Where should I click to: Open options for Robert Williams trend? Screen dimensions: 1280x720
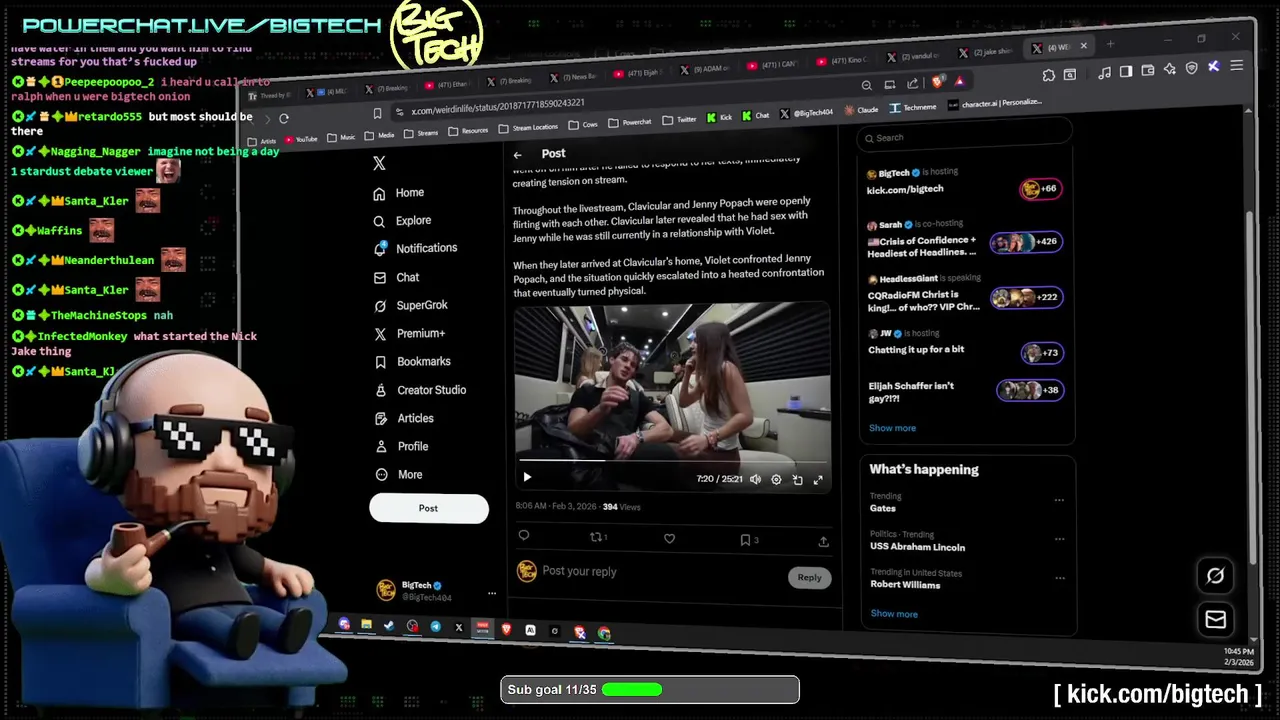1060,577
